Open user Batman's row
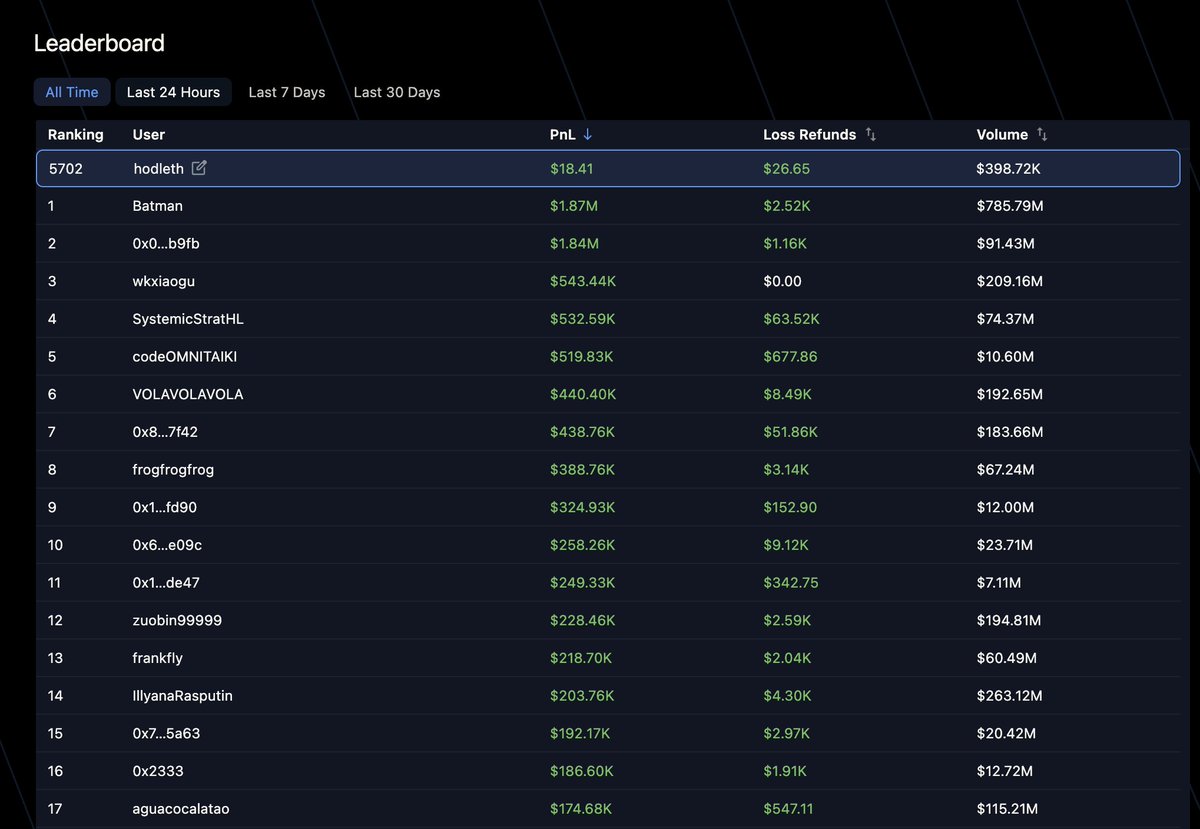Viewport: 1200px width, 829px height. tap(608, 206)
